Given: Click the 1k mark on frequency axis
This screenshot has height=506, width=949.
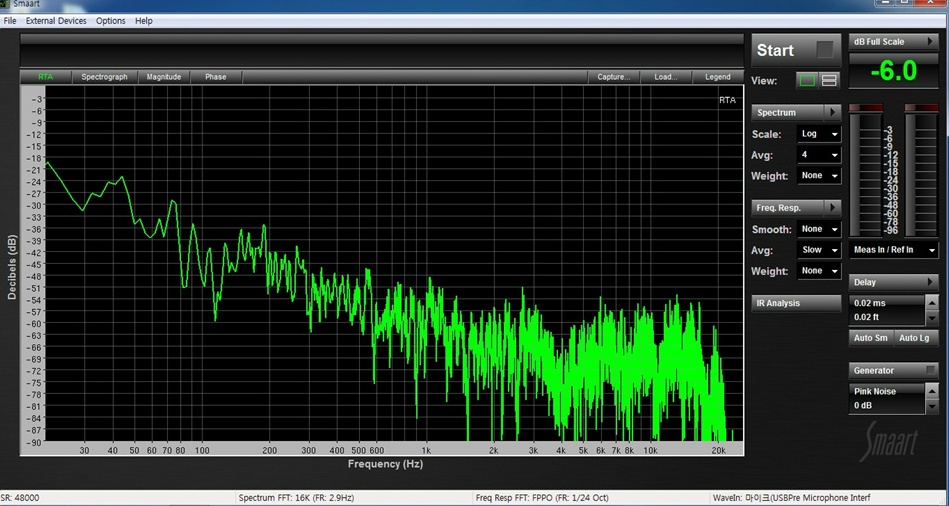Looking at the screenshot, I should pyautogui.click(x=426, y=450).
